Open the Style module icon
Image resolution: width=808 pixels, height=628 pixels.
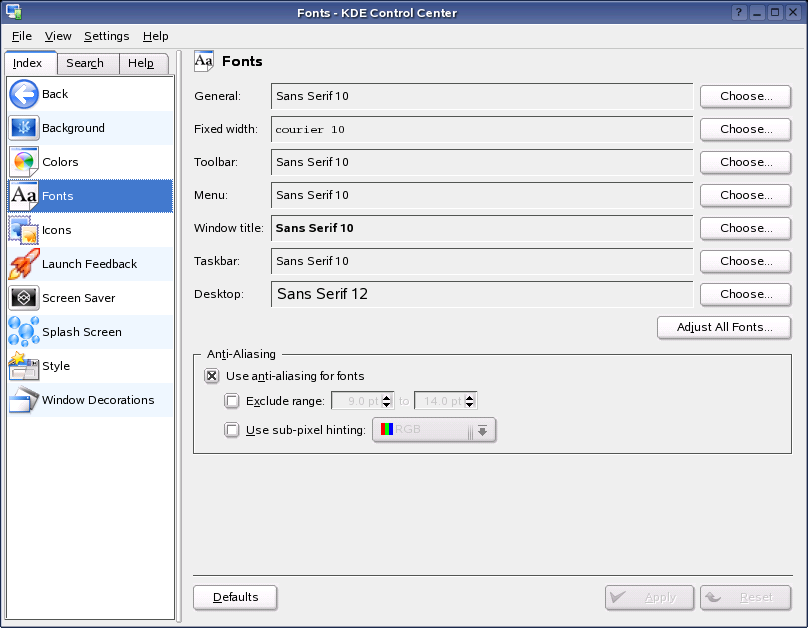(24, 366)
